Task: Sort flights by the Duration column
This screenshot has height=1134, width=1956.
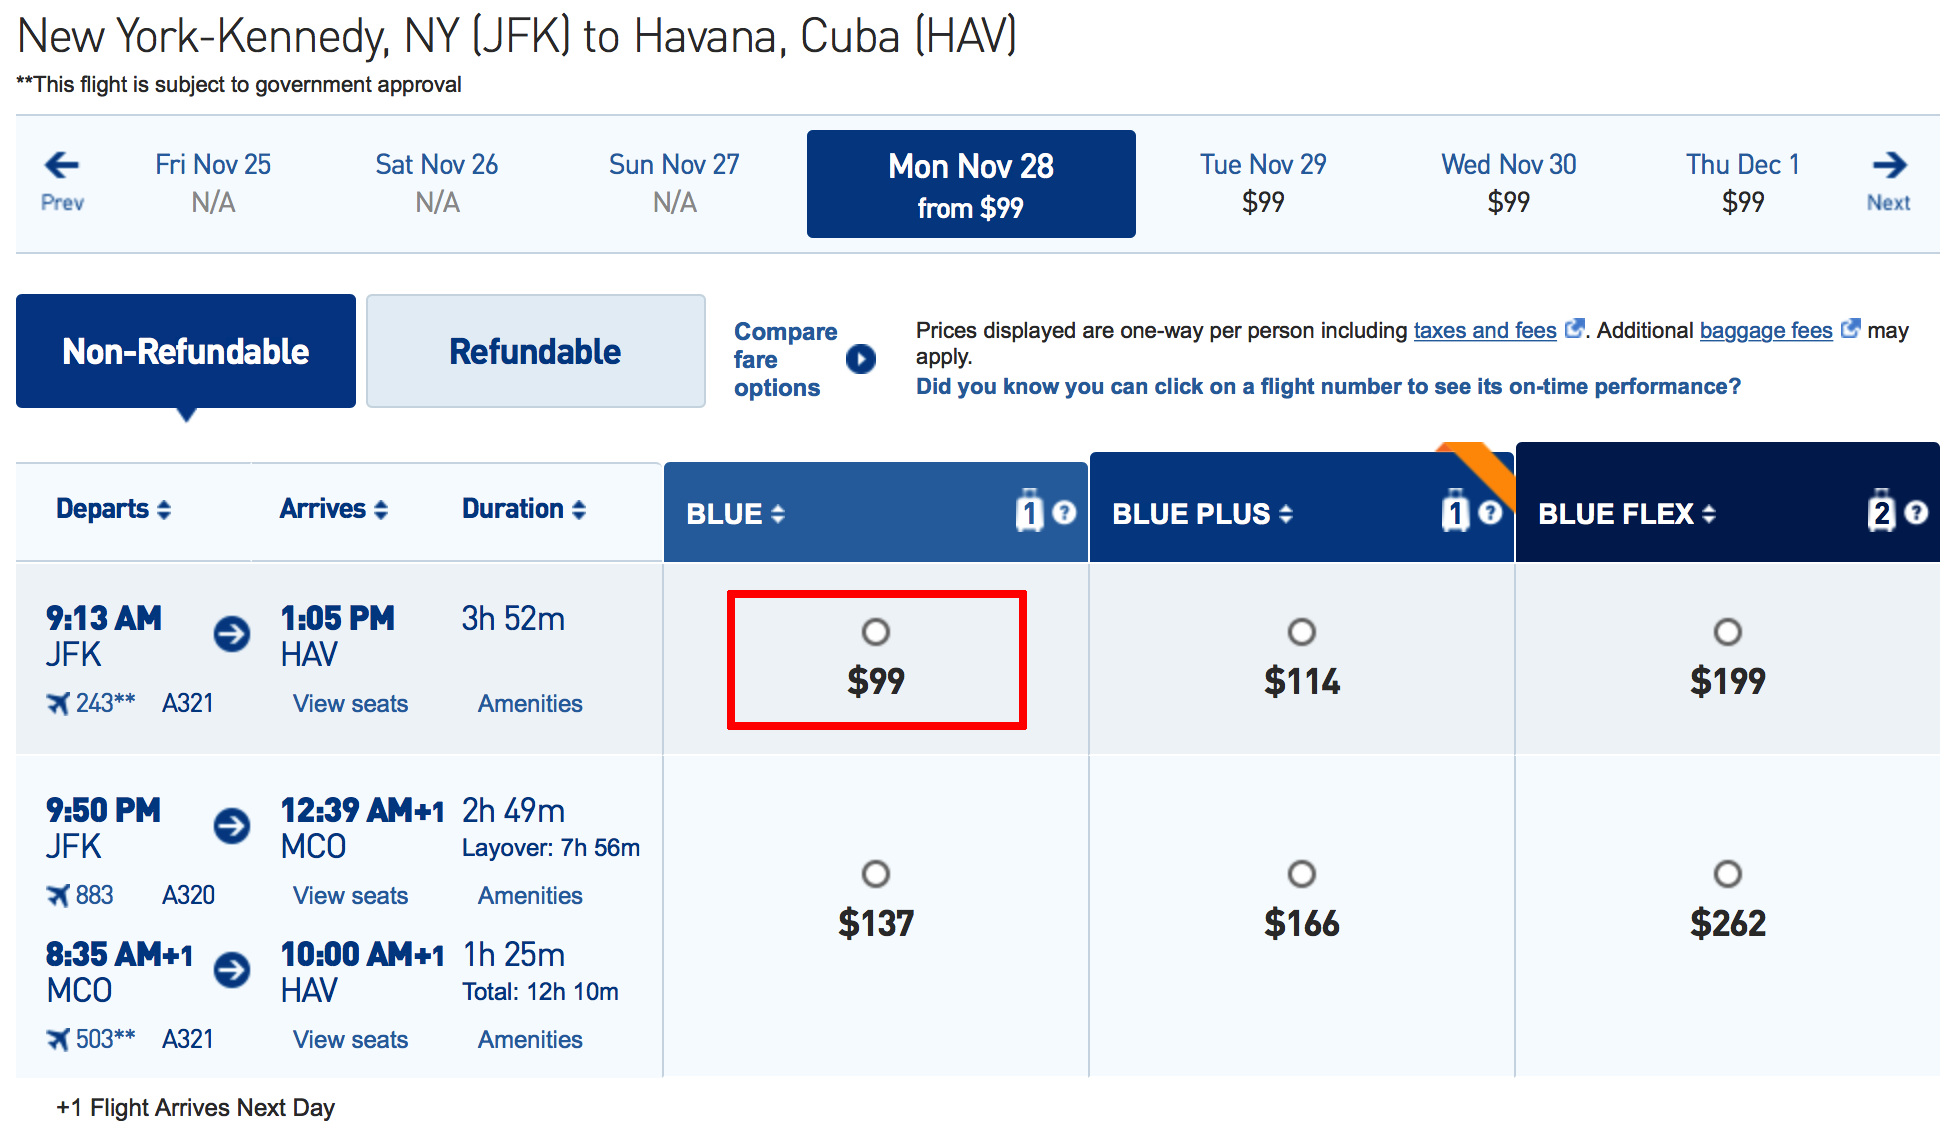Action: (x=580, y=508)
